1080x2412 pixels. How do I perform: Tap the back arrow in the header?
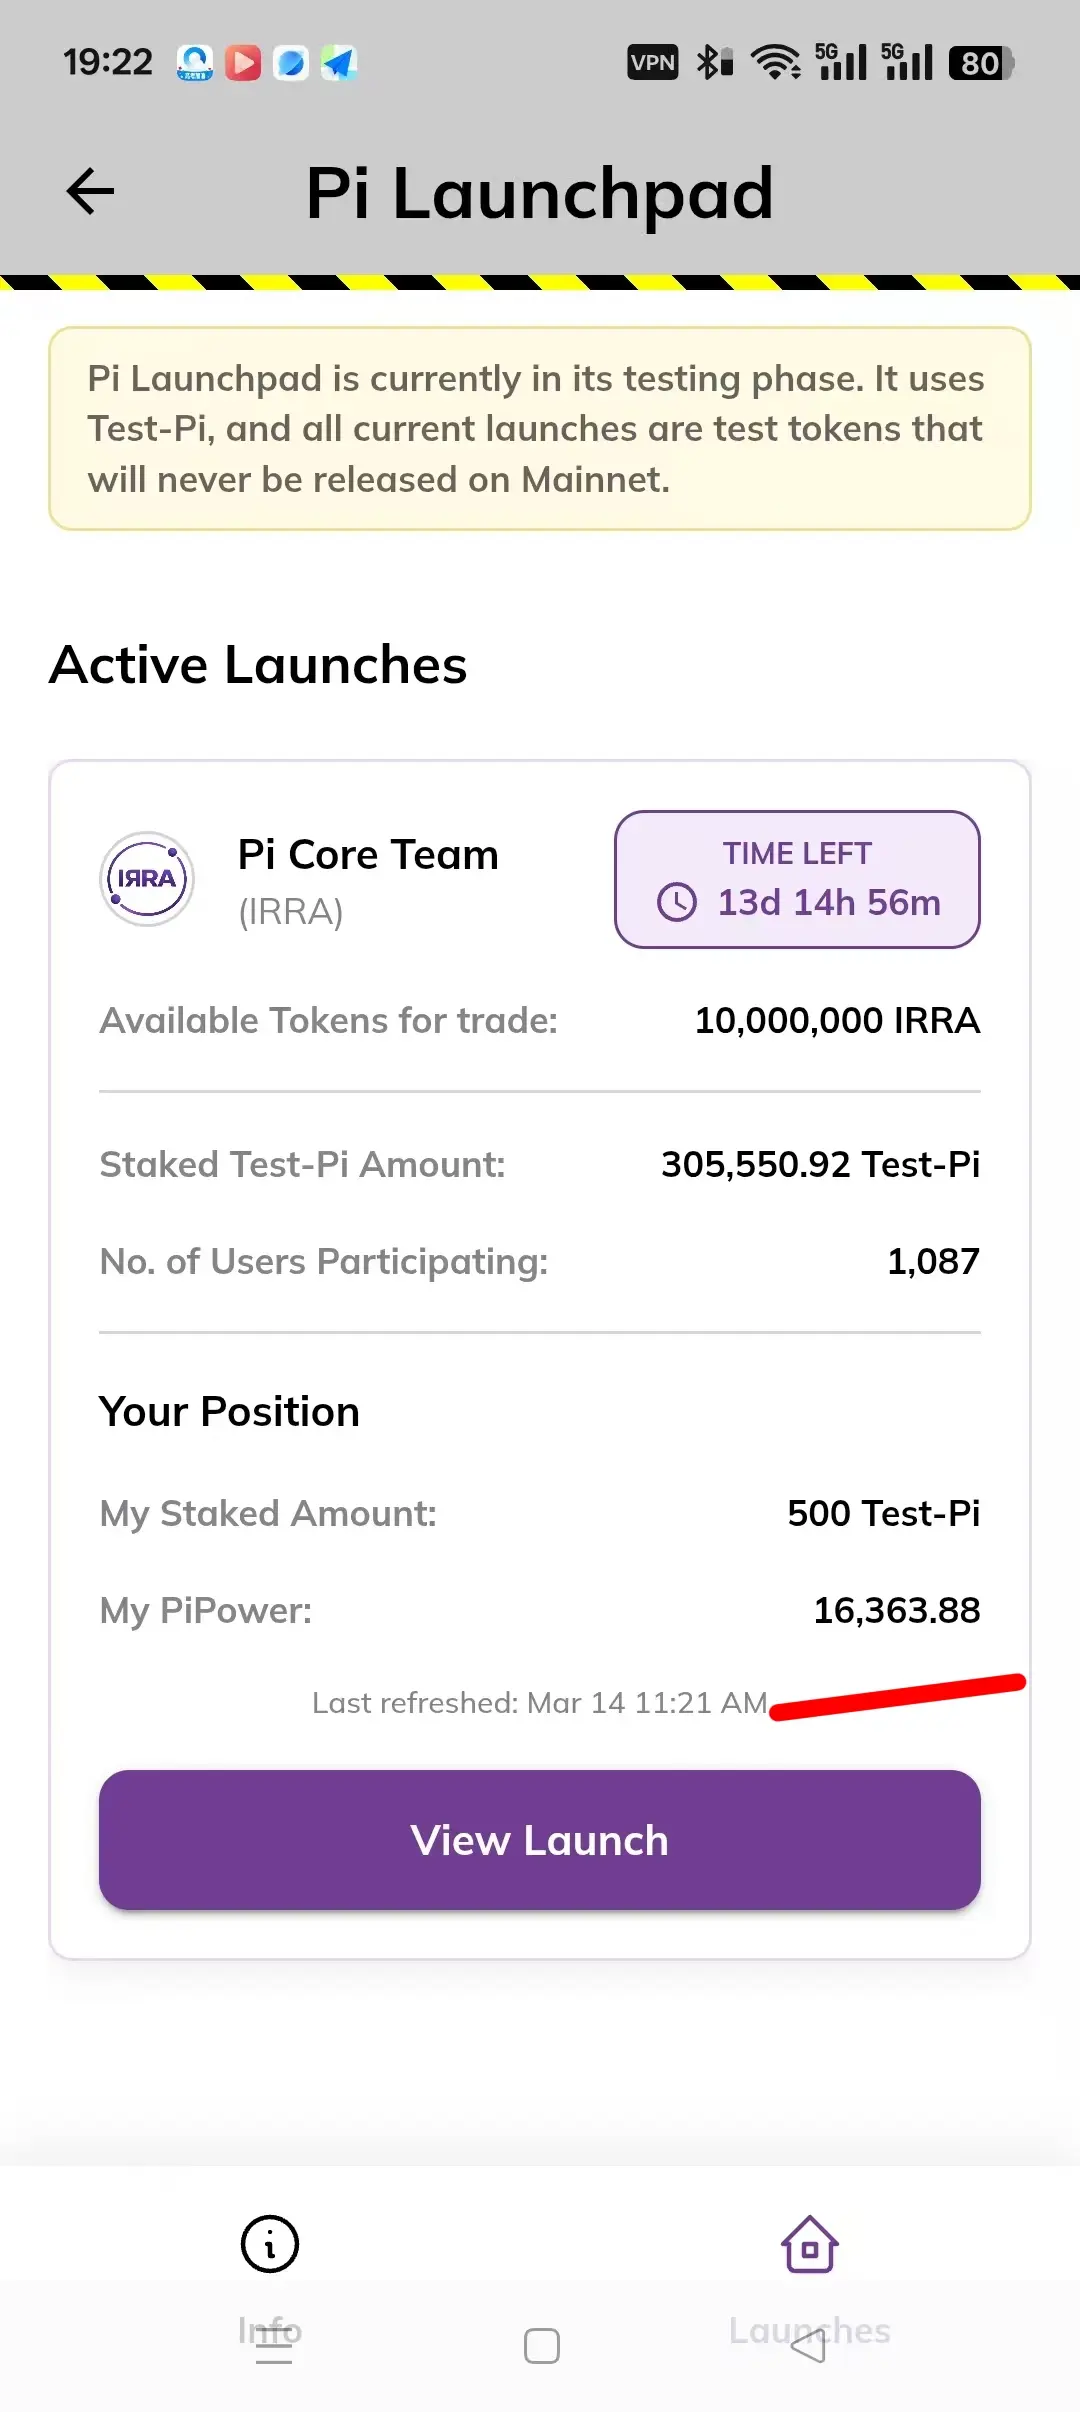[90, 191]
